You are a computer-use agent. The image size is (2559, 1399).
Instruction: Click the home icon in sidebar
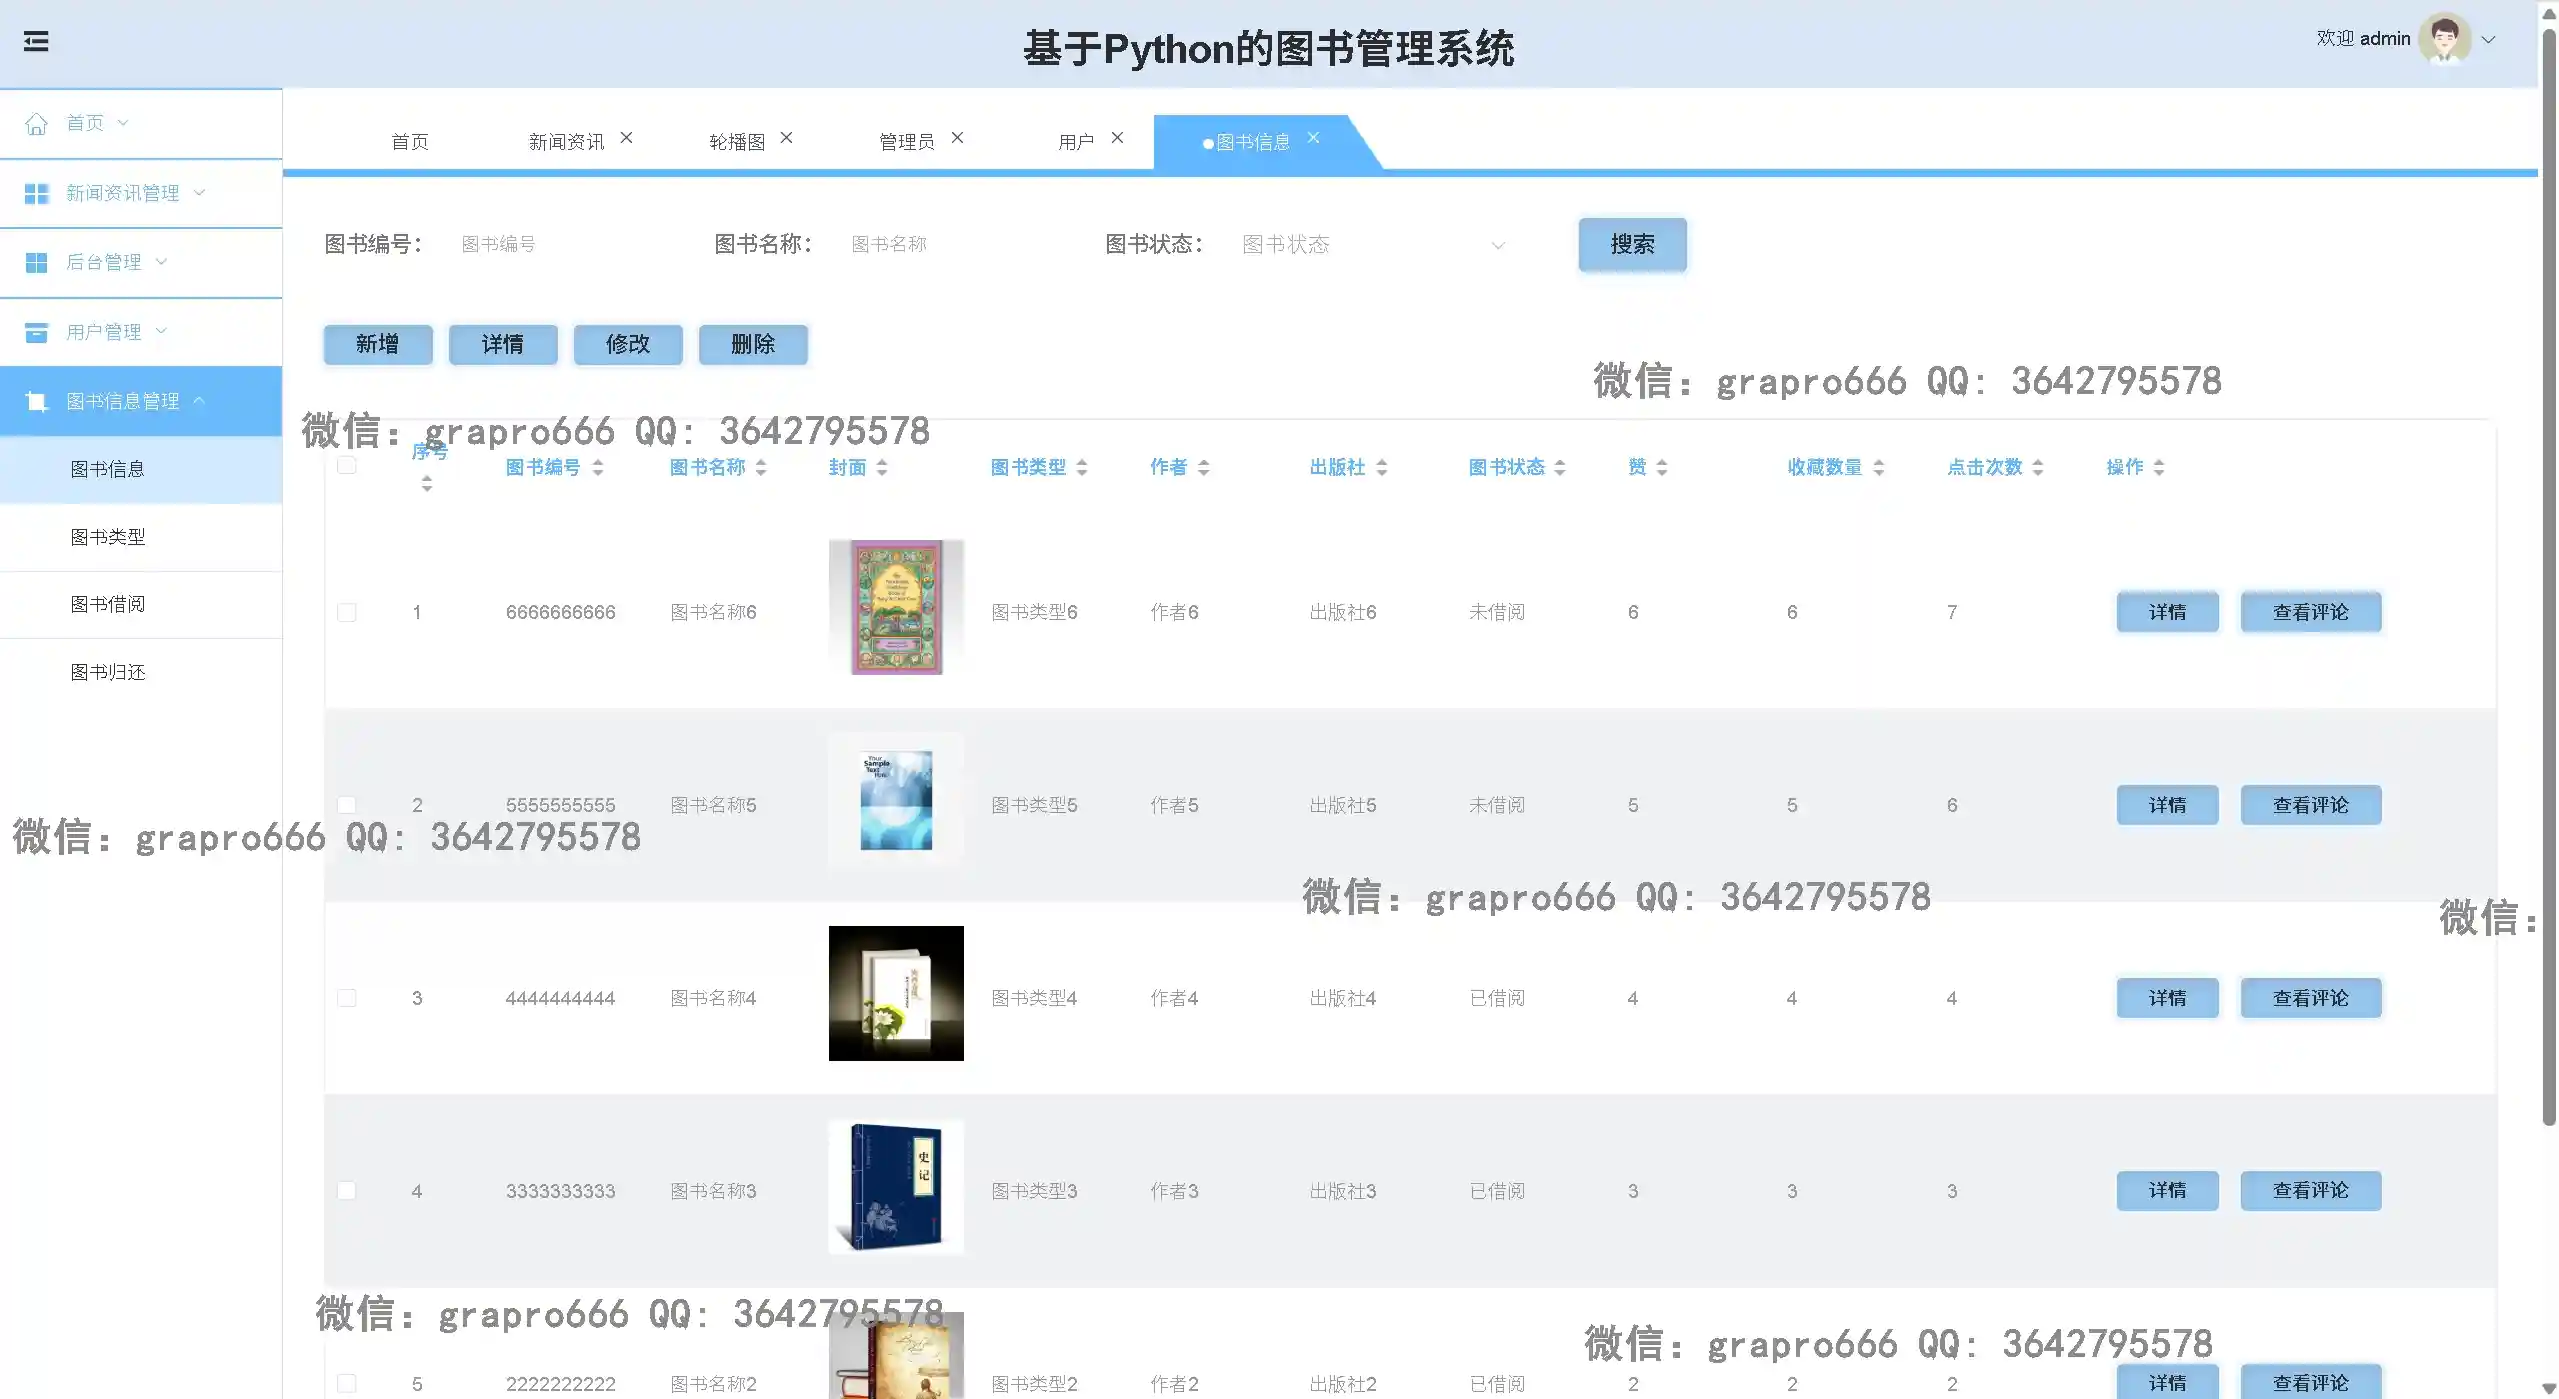(36, 123)
